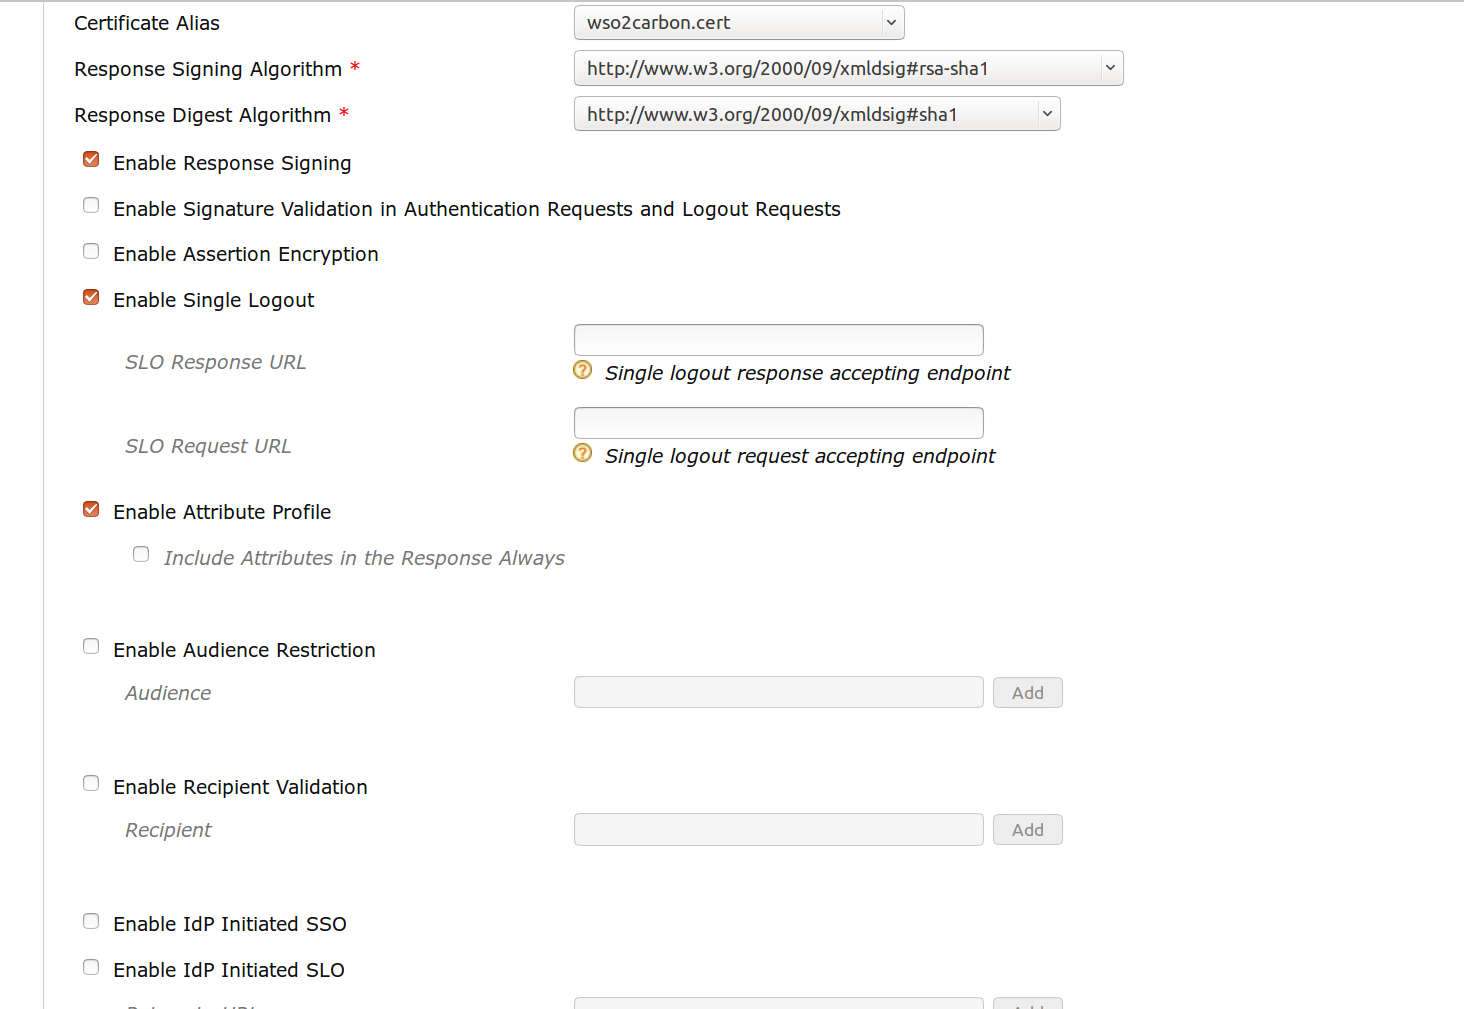Focus the SLO Request URL input box

coord(778,423)
